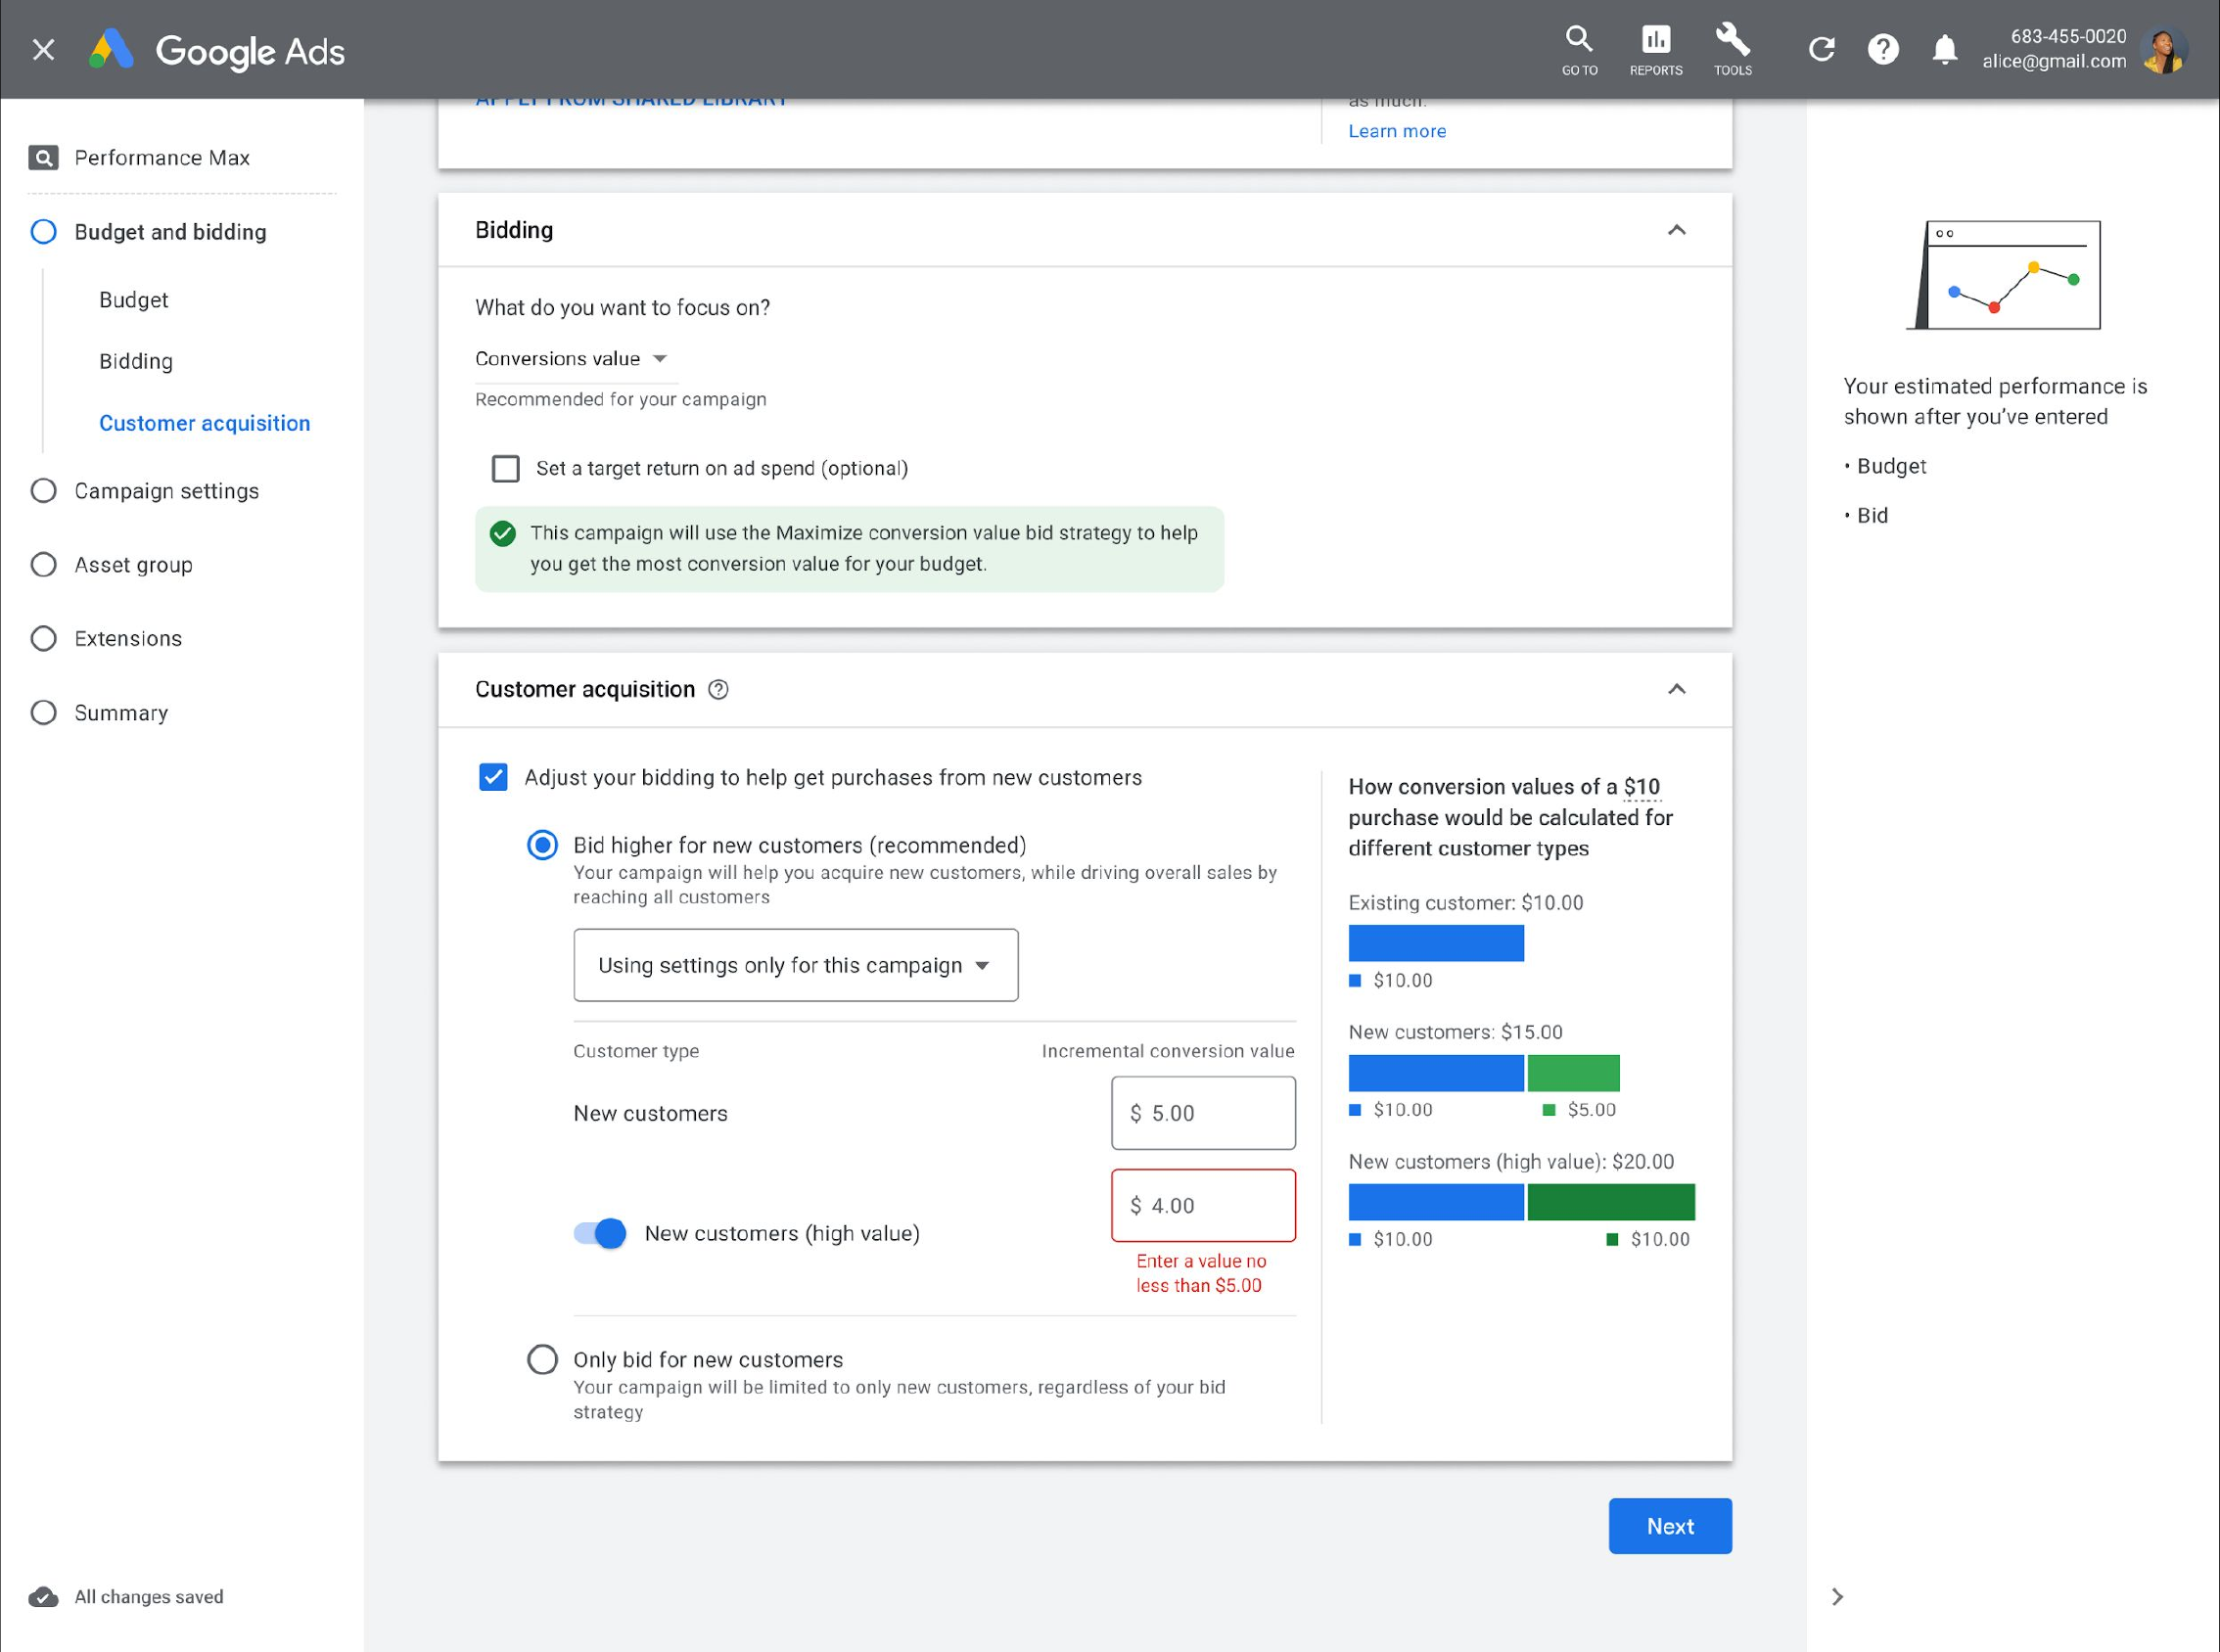The width and height of the screenshot is (2220, 1652).
Task: Click the Customer acquisition help icon
Action: [718, 689]
